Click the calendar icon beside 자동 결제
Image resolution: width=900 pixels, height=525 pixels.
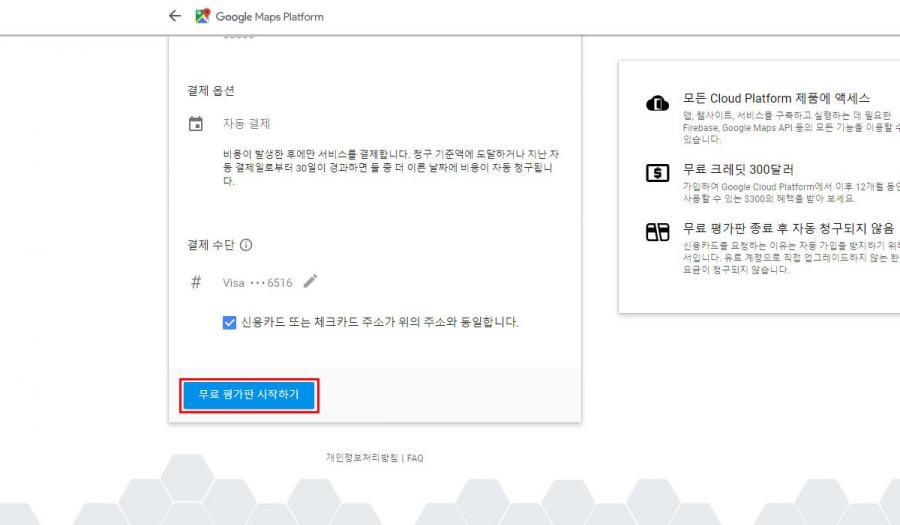tap(196, 124)
